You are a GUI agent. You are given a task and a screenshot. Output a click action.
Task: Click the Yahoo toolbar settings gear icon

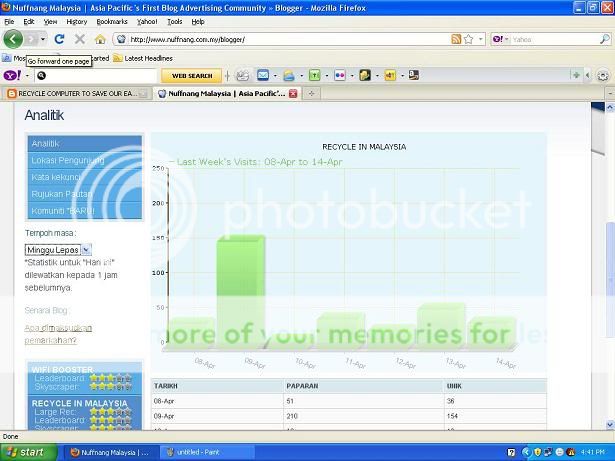[x=603, y=75]
